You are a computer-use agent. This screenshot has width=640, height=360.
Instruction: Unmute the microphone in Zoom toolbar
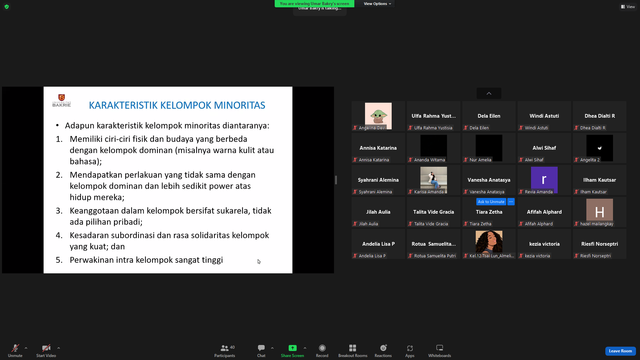tap(15, 350)
